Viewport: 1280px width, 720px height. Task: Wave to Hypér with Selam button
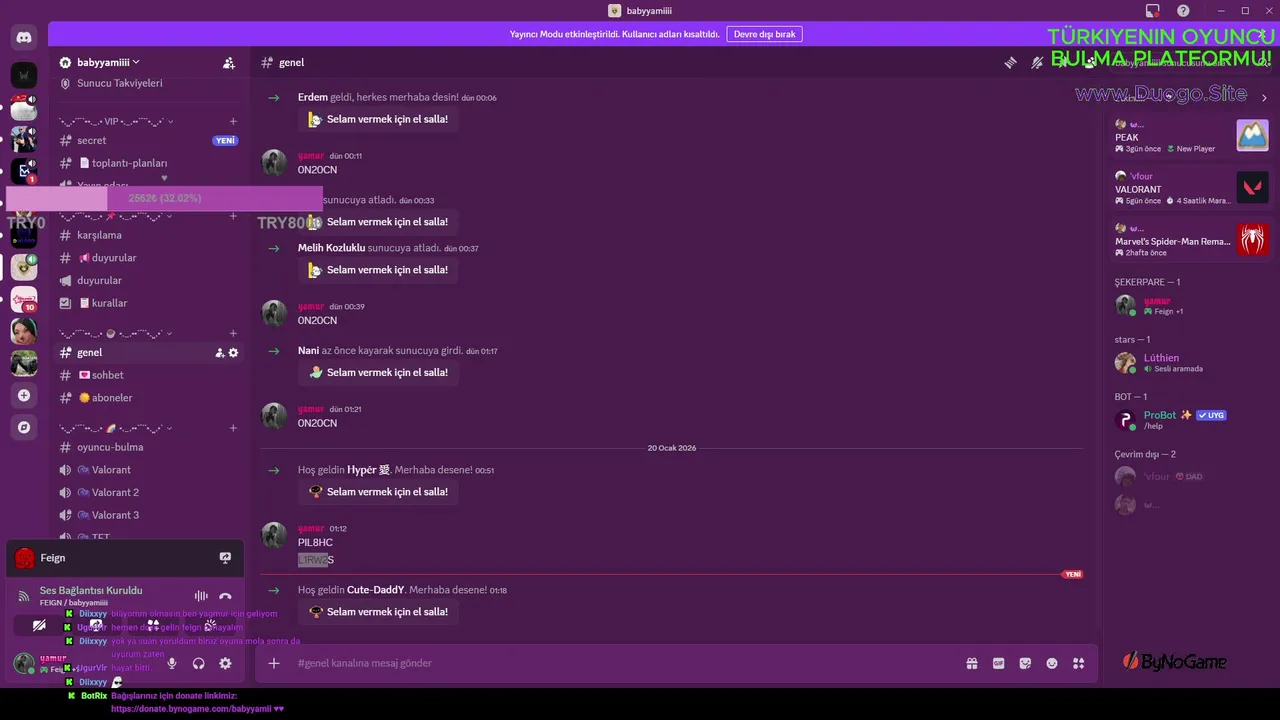[x=378, y=492]
